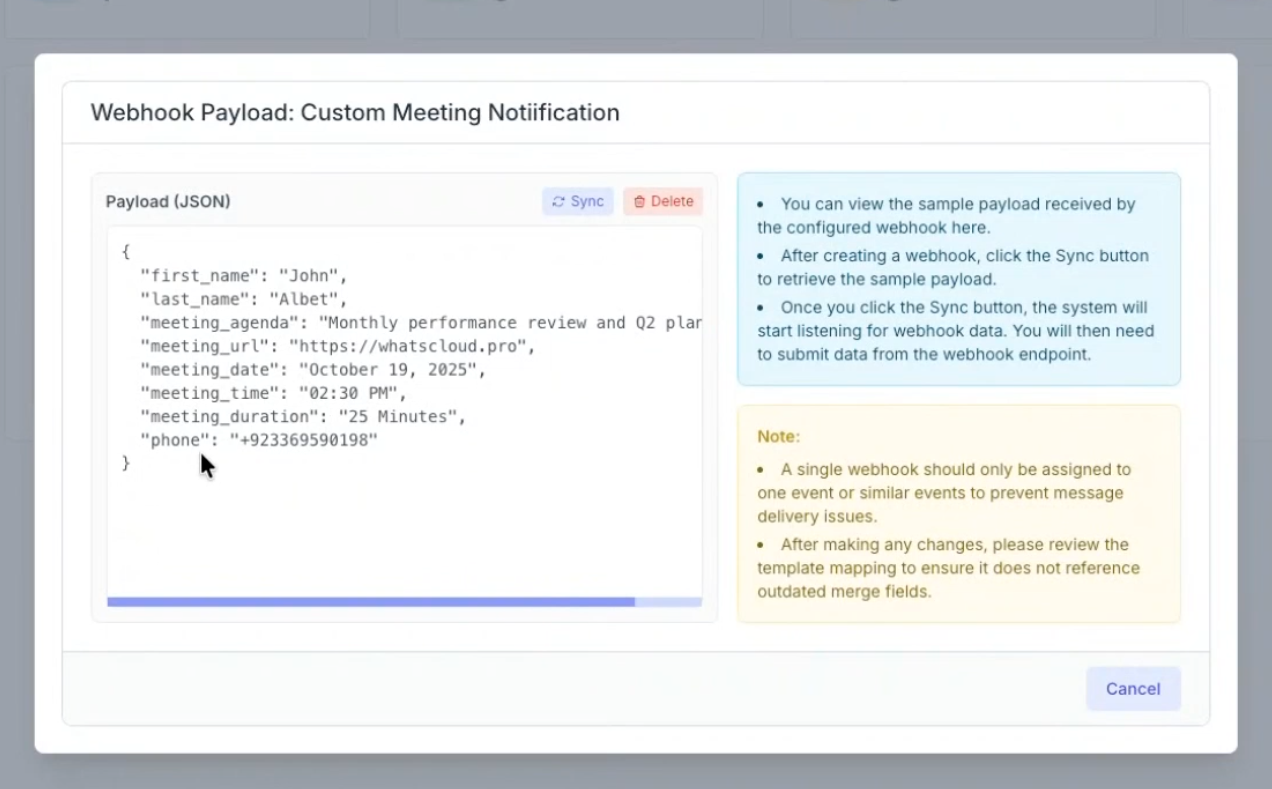Click the horizontal scrollbar below the JSON payload
The width and height of the screenshot is (1272, 789).
point(370,601)
